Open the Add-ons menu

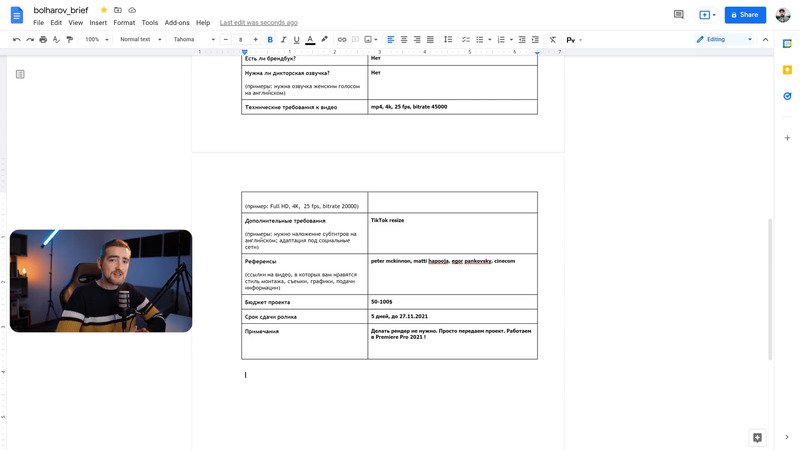(x=177, y=22)
